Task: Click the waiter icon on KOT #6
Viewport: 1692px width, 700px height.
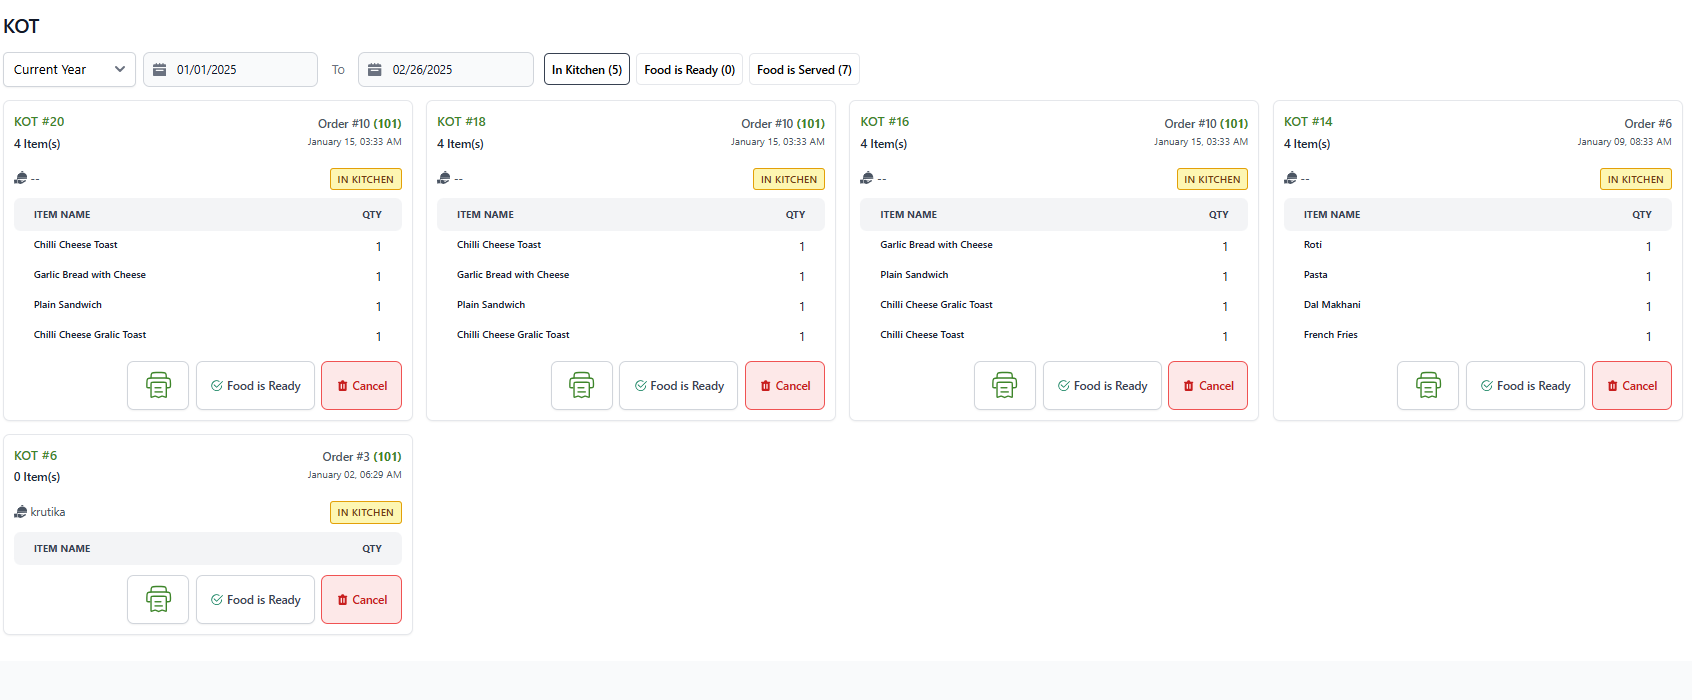Action: (x=21, y=512)
